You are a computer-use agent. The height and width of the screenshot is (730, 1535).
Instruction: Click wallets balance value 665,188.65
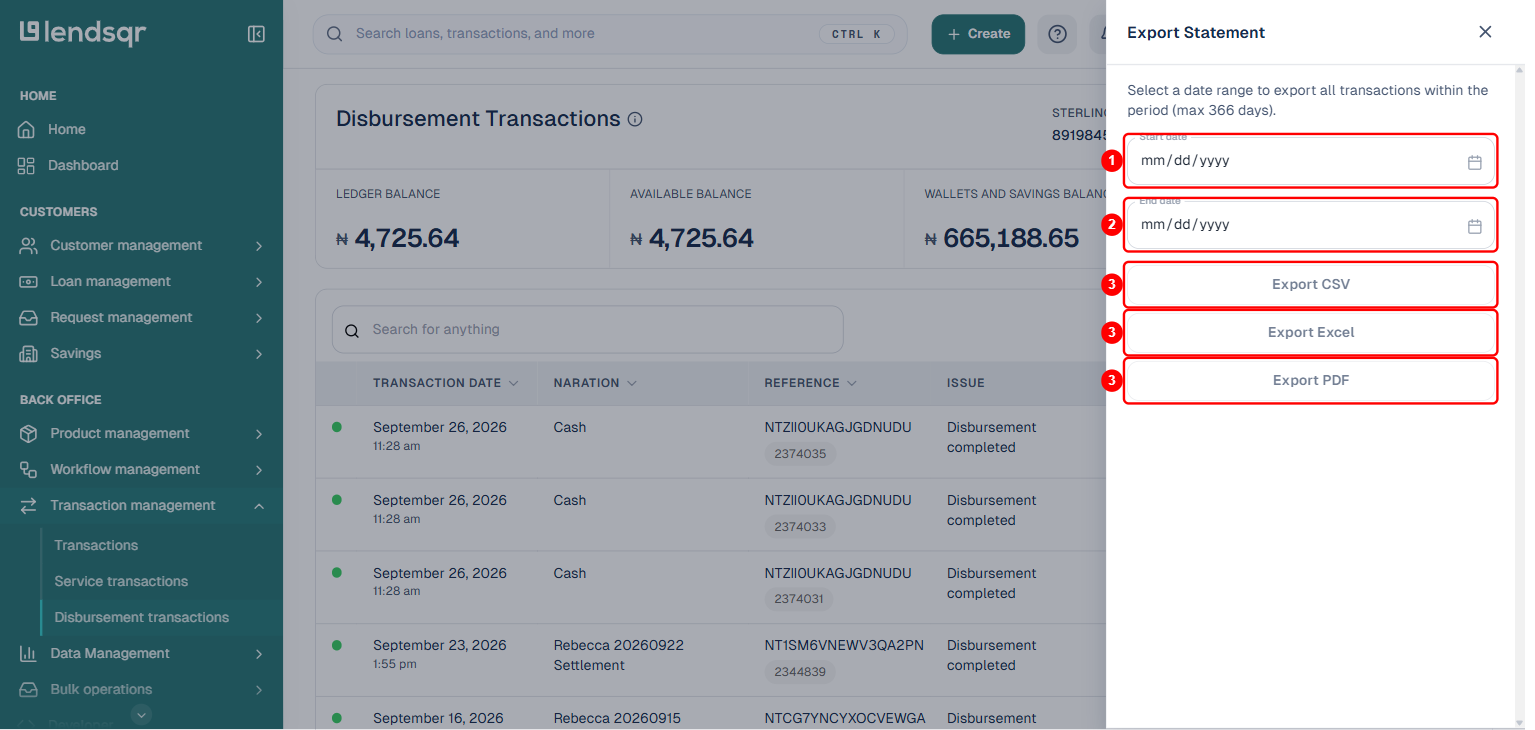pyautogui.click(x=1011, y=238)
